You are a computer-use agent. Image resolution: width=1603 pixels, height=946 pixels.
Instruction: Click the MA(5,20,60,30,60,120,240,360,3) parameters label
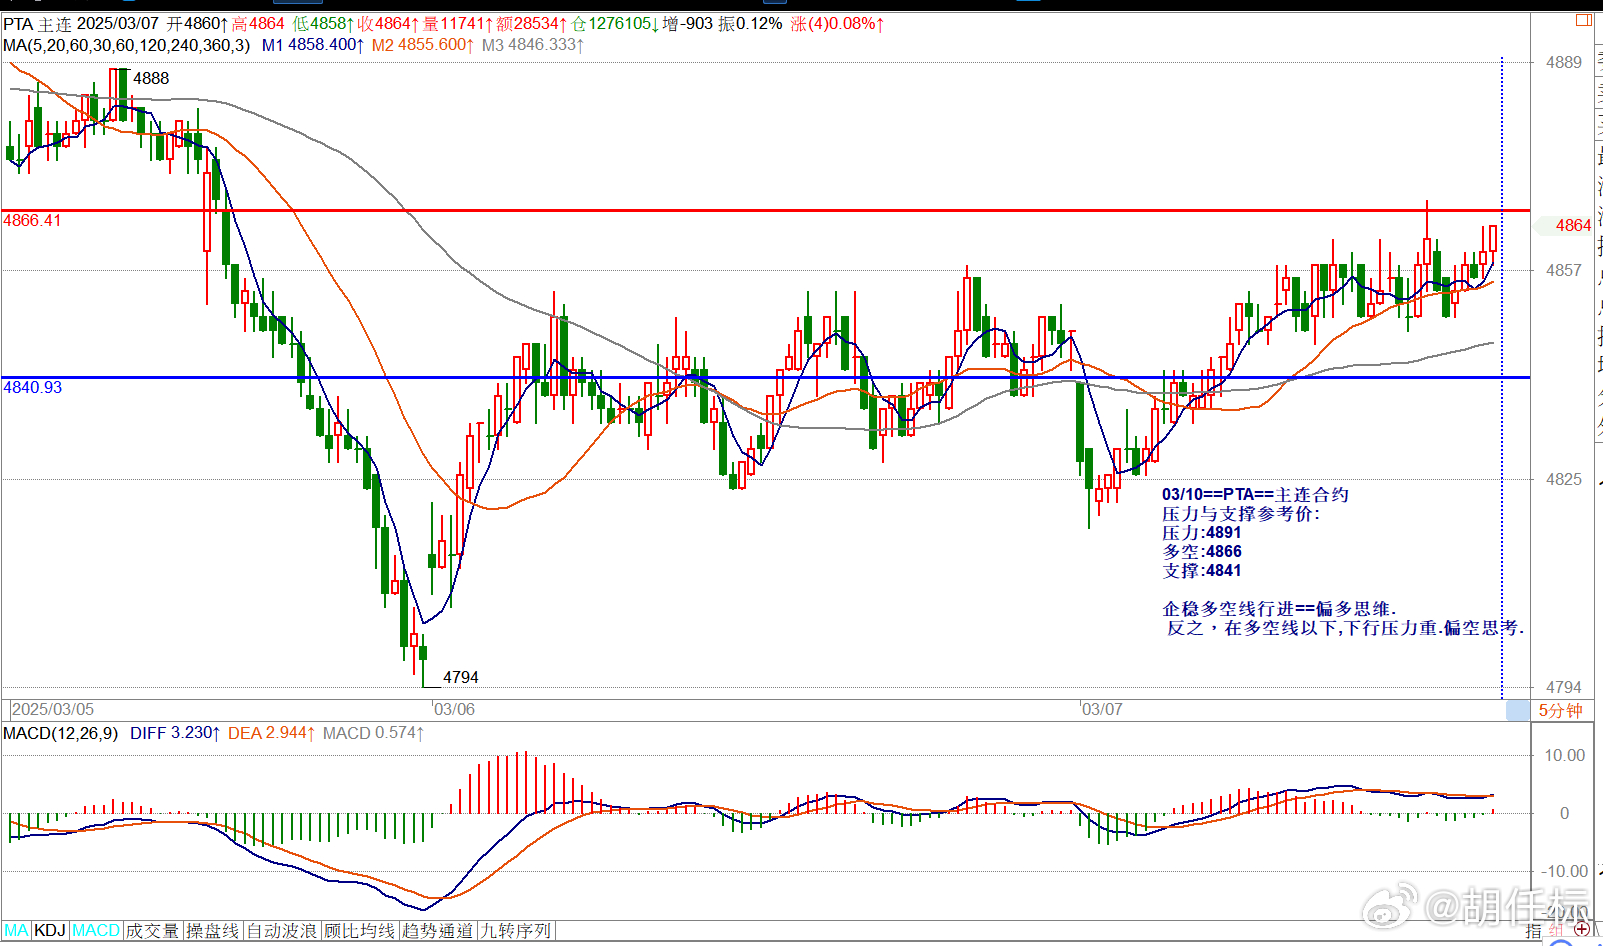click(127, 45)
